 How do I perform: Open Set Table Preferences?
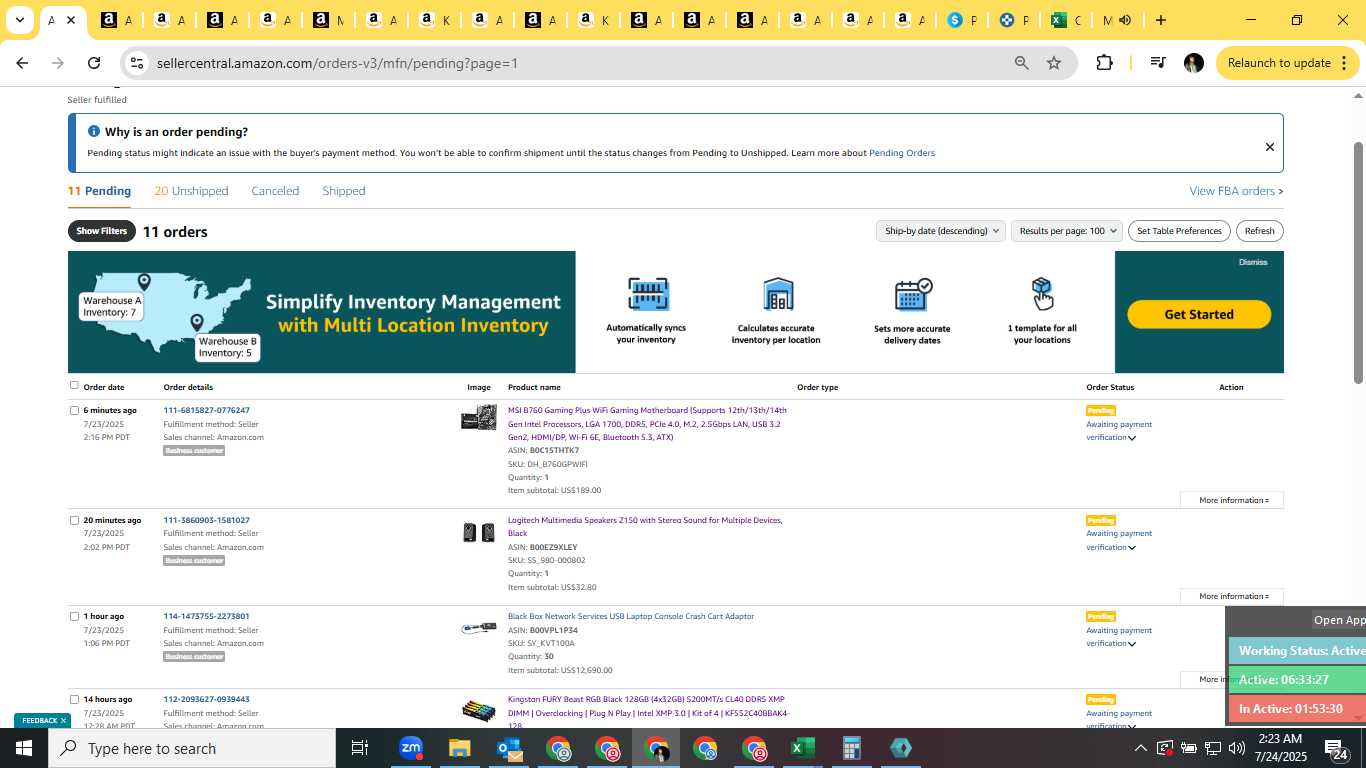pos(1179,231)
